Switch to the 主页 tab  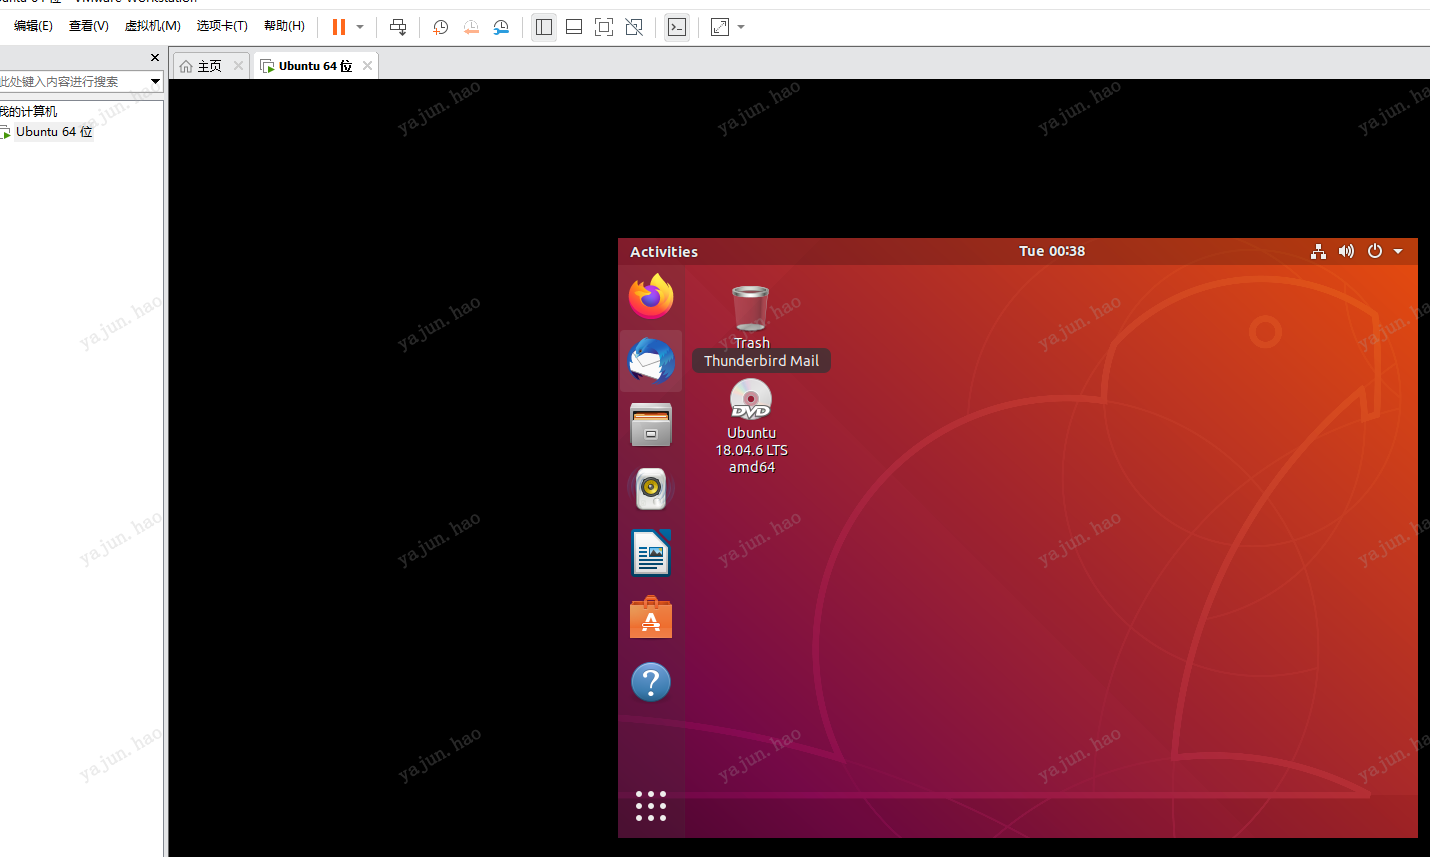point(209,66)
